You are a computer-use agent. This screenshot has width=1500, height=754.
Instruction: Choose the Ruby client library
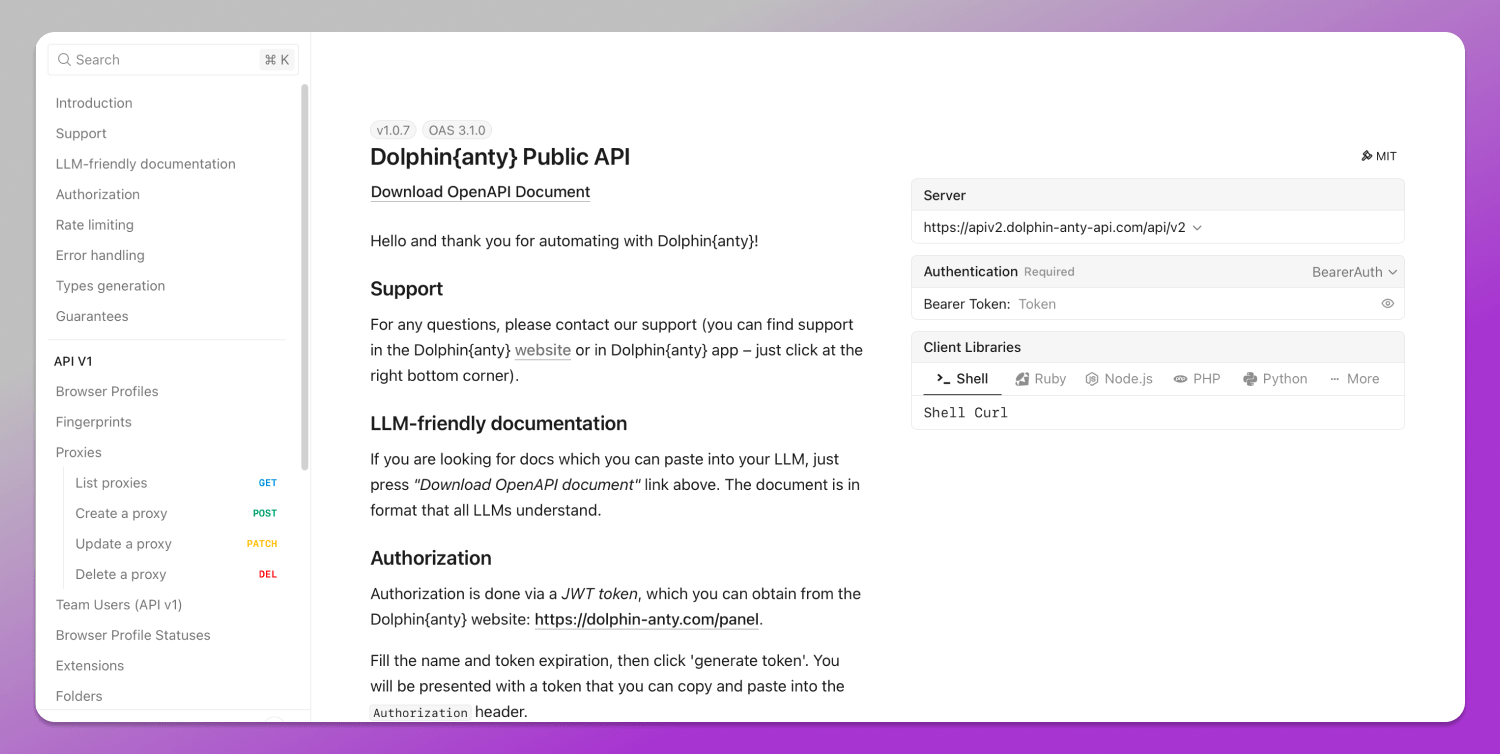pos(1041,379)
